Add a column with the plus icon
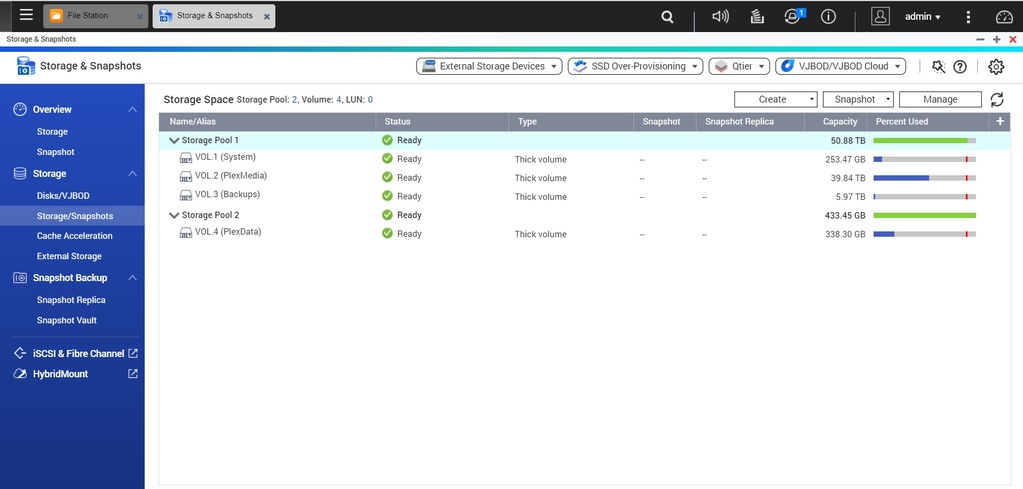1023x489 pixels. point(1000,121)
